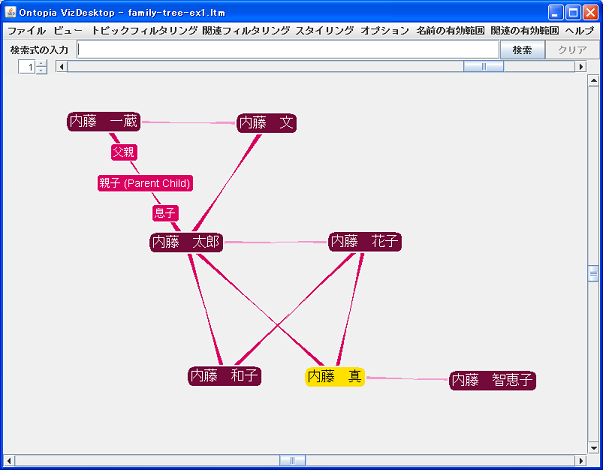Click the locality number field showing 1

(27, 67)
